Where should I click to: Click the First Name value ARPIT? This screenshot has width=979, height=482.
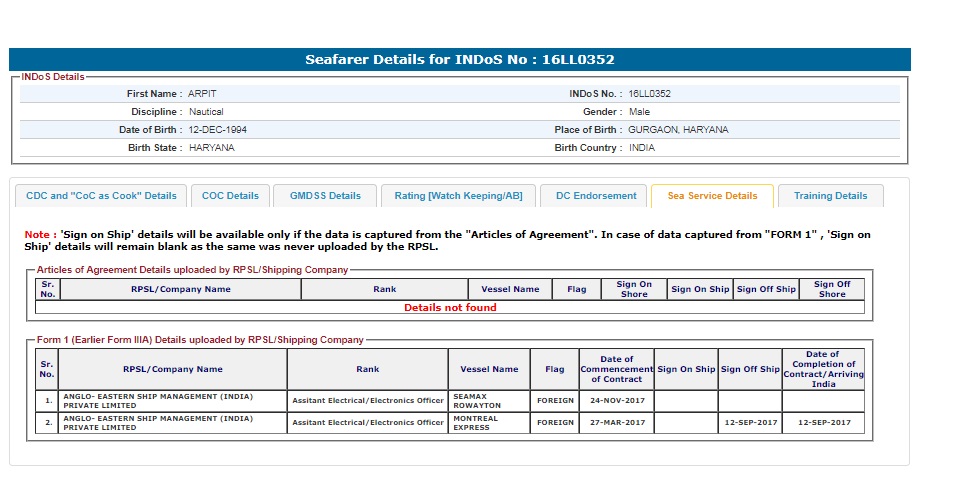click(x=202, y=94)
